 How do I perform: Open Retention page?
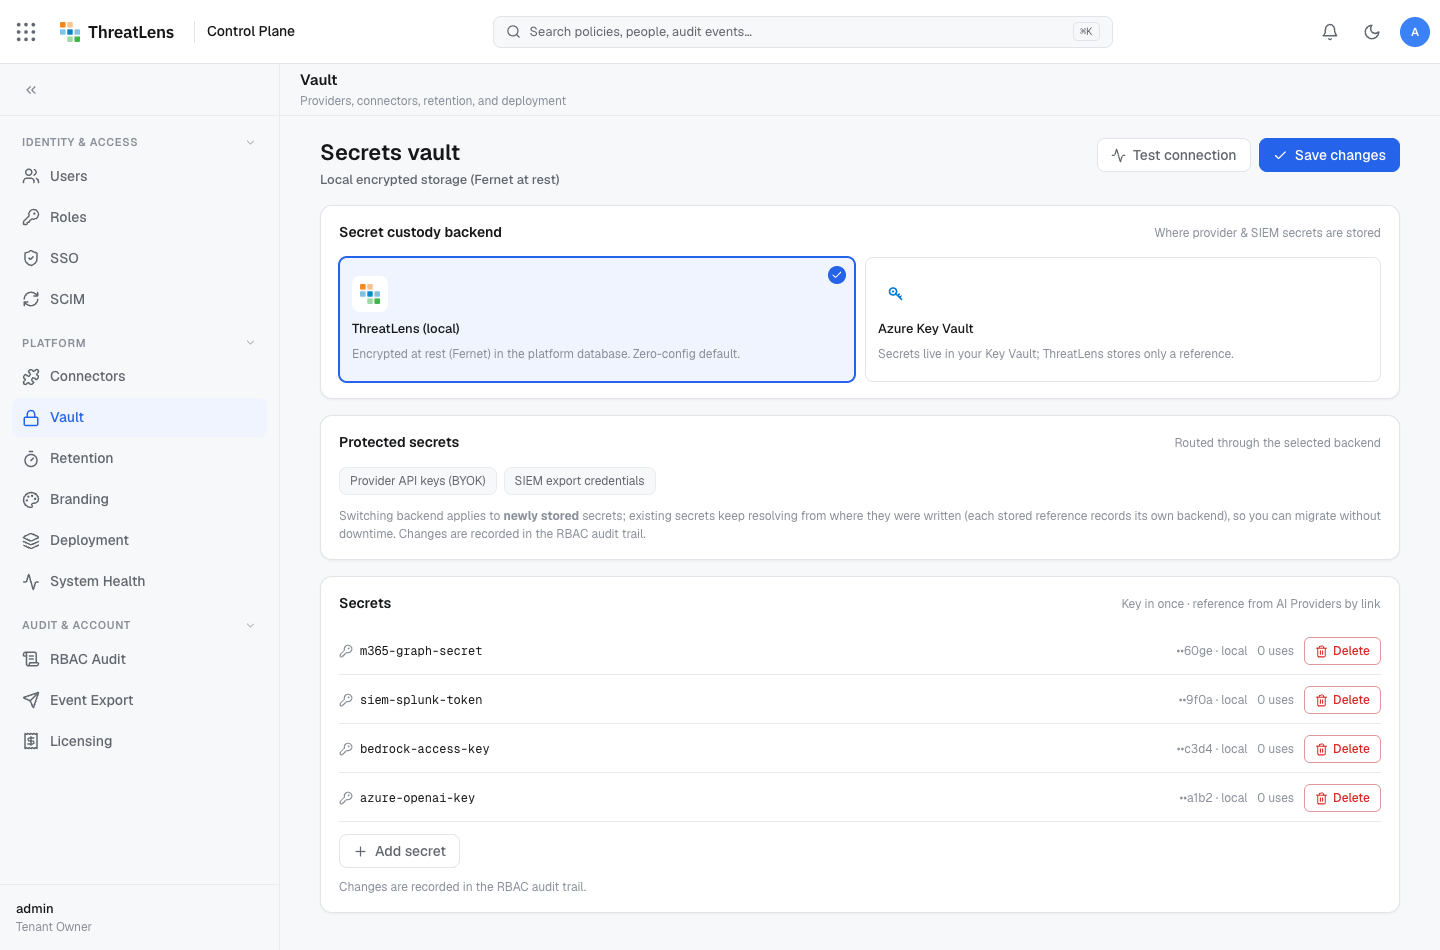click(x=139, y=458)
